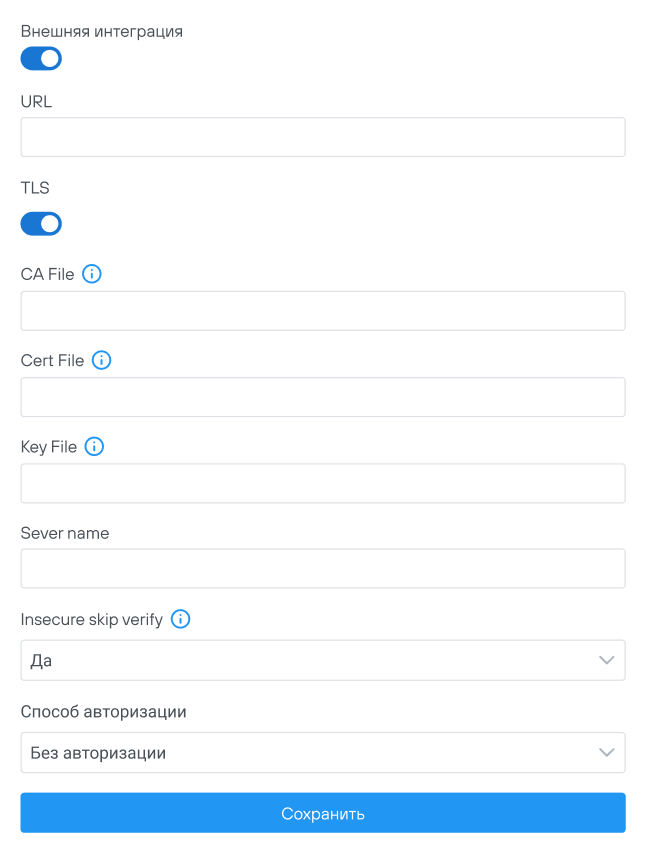
Task: Click the Способ авторизации label
Action: [x=103, y=712]
